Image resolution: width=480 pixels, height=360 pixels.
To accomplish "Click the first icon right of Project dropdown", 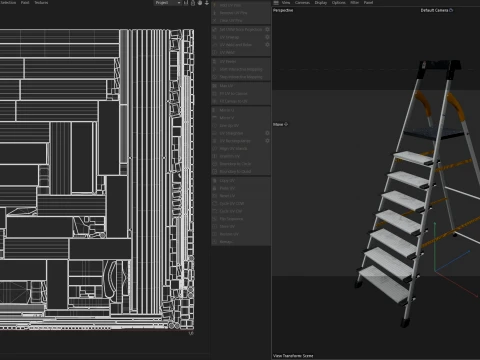I will click(186, 3).
